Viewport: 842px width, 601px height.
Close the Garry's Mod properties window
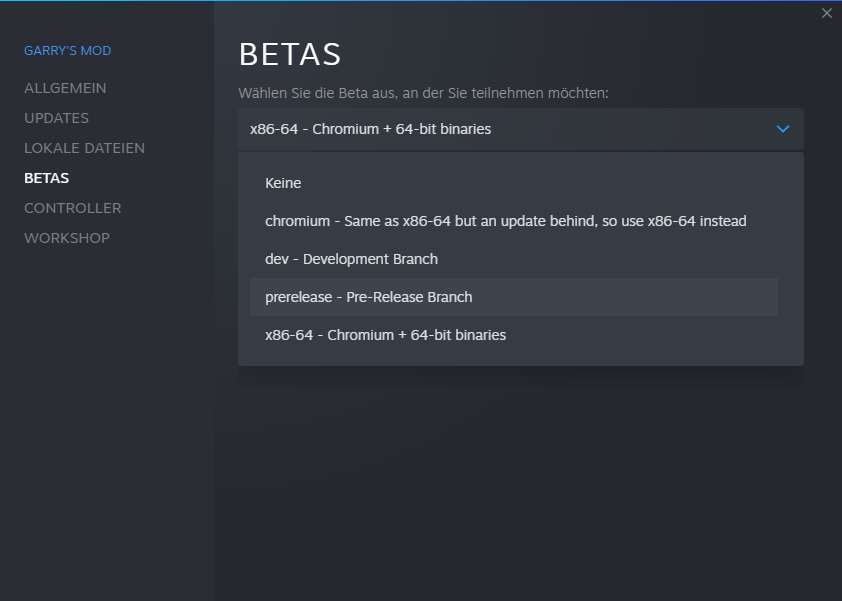click(x=826, y=13)
